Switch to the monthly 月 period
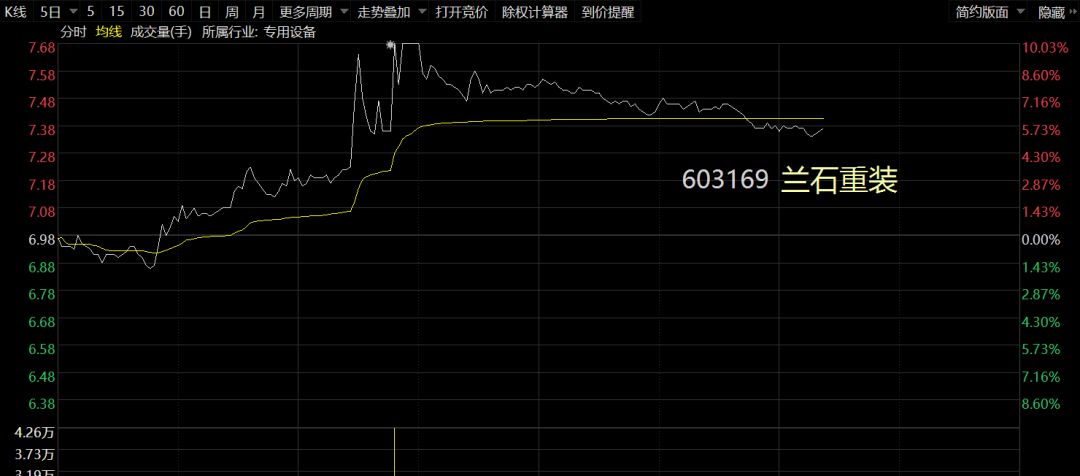Viewport: 1080px width, 476px height. (x=258, y=12)
